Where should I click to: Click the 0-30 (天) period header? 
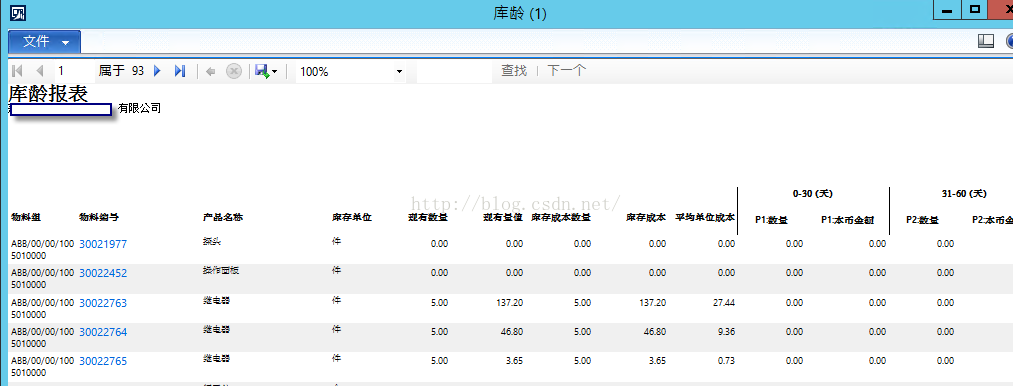pos(813,193)
